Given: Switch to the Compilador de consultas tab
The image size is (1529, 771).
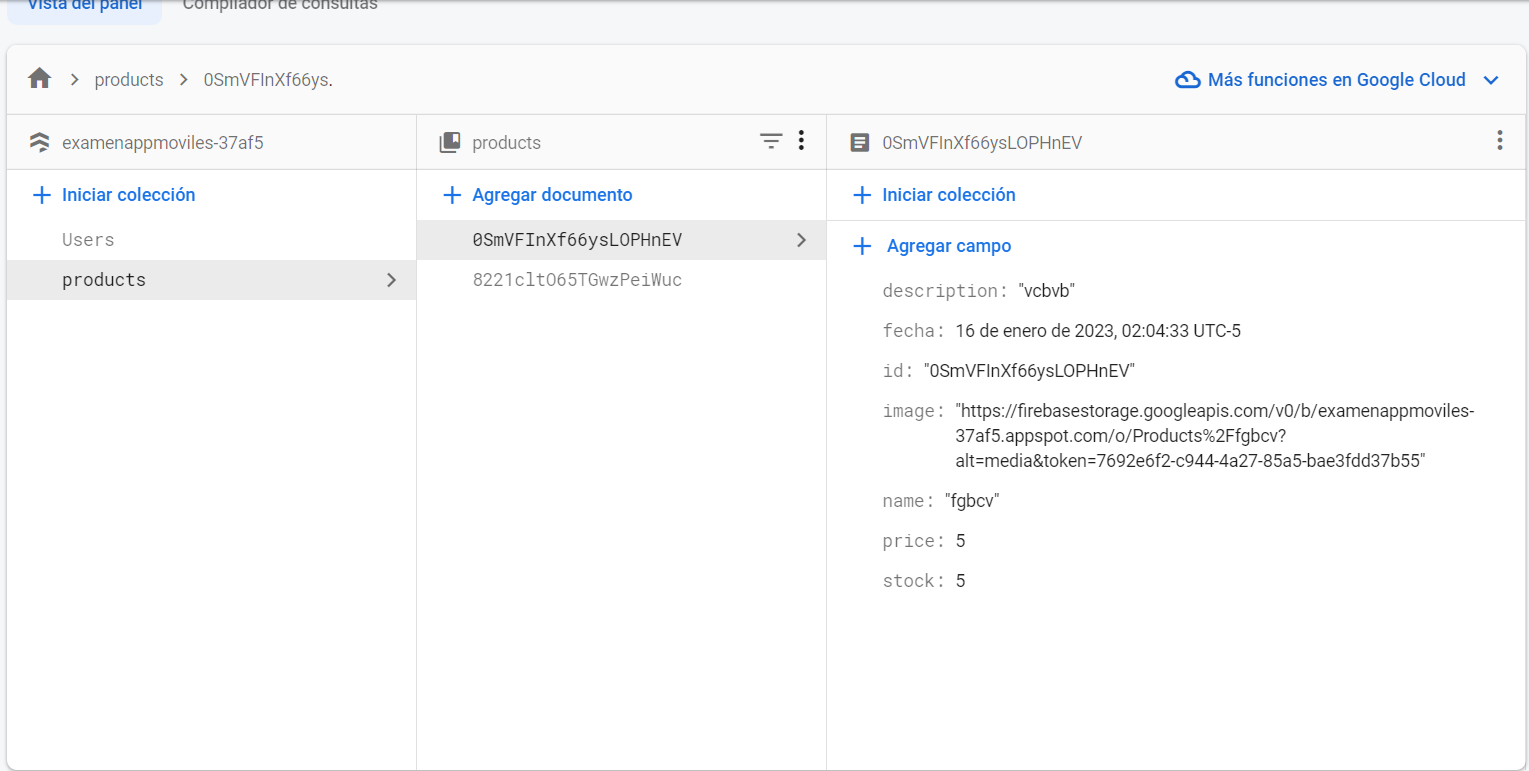Looking at the screenshot, I should pyautogui.click(x=279, y=5).
